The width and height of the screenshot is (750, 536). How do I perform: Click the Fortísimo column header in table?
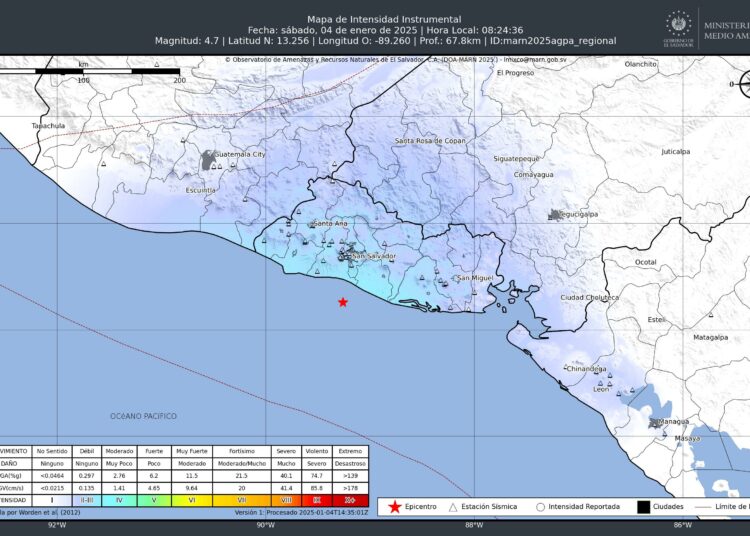coord(241,451)
